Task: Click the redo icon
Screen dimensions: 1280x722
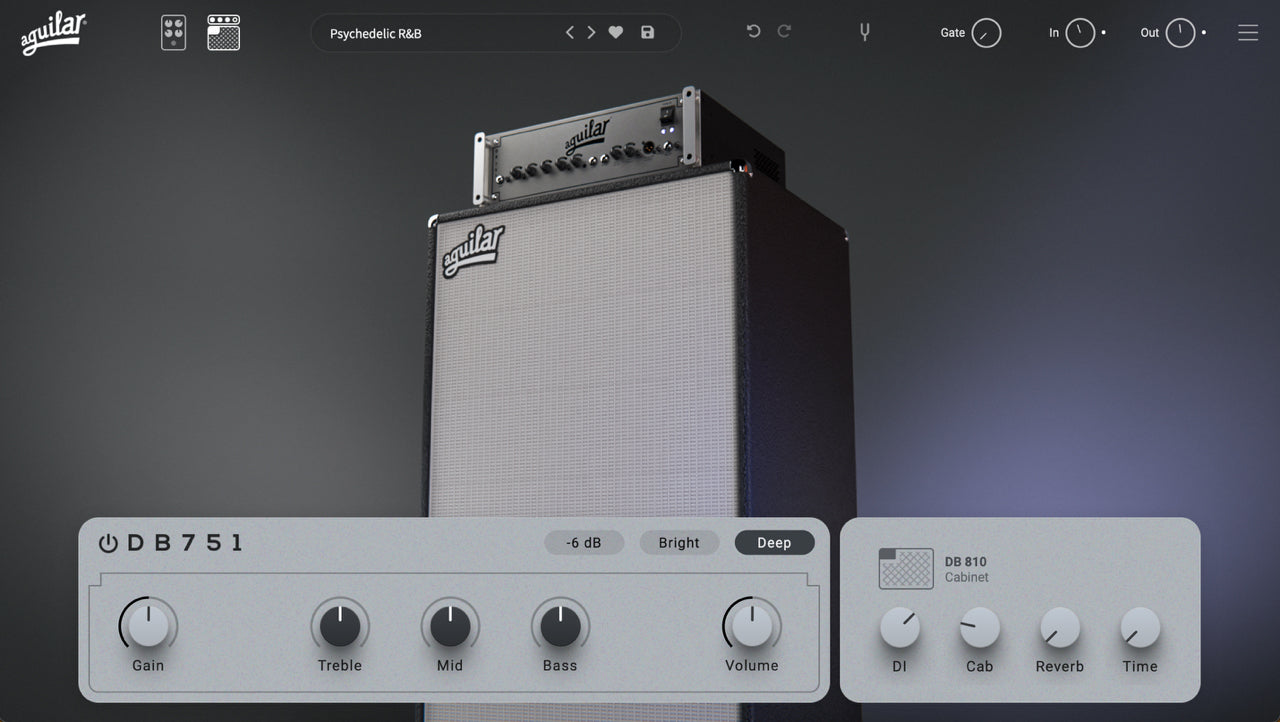Action: click(786, 32)
